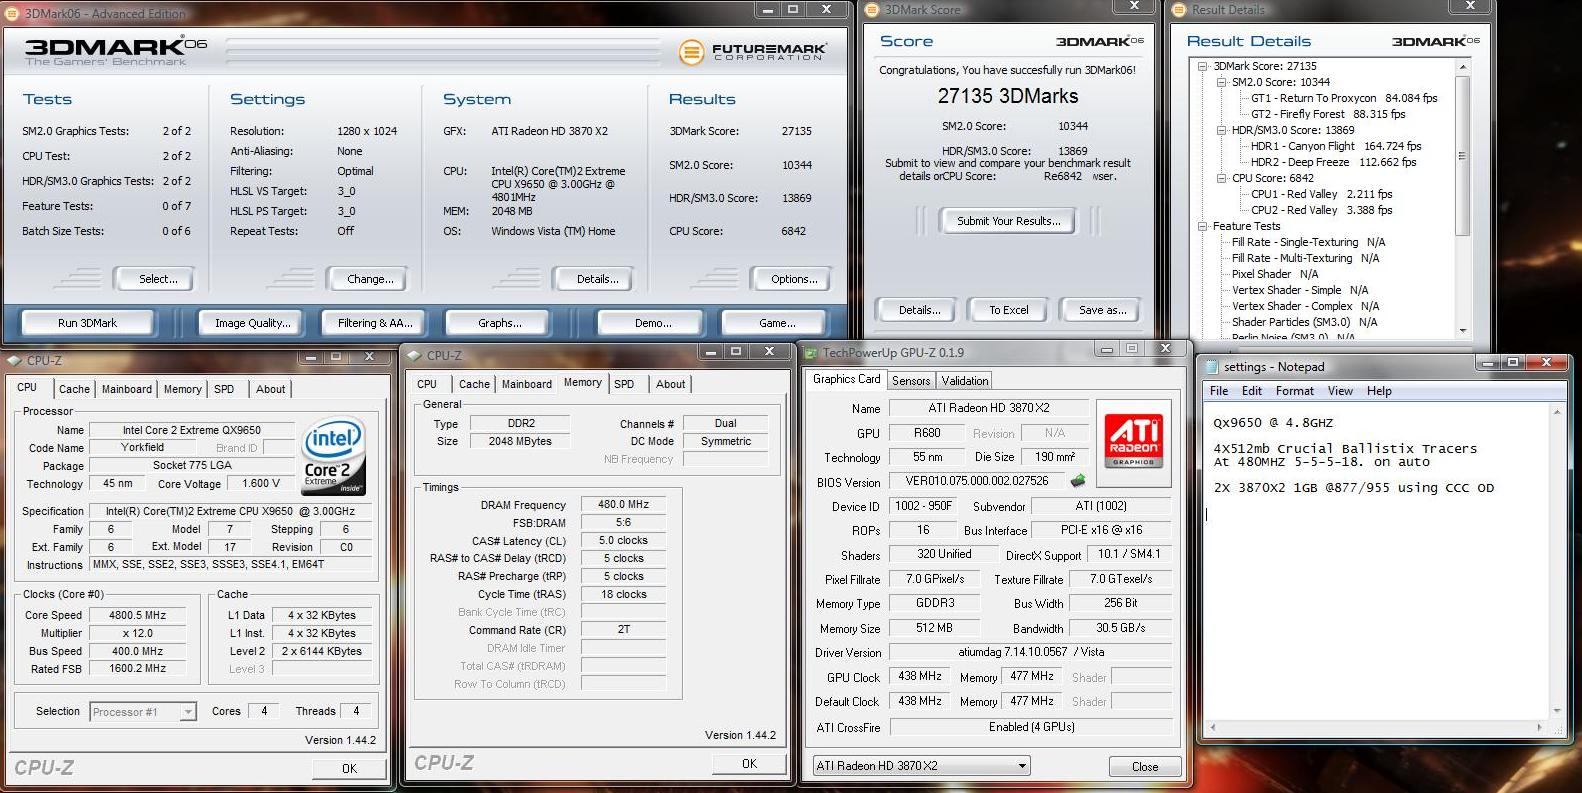1582x793 pixels.
Task: Open the Notepad Edit menu
Action: [1252, 391]
